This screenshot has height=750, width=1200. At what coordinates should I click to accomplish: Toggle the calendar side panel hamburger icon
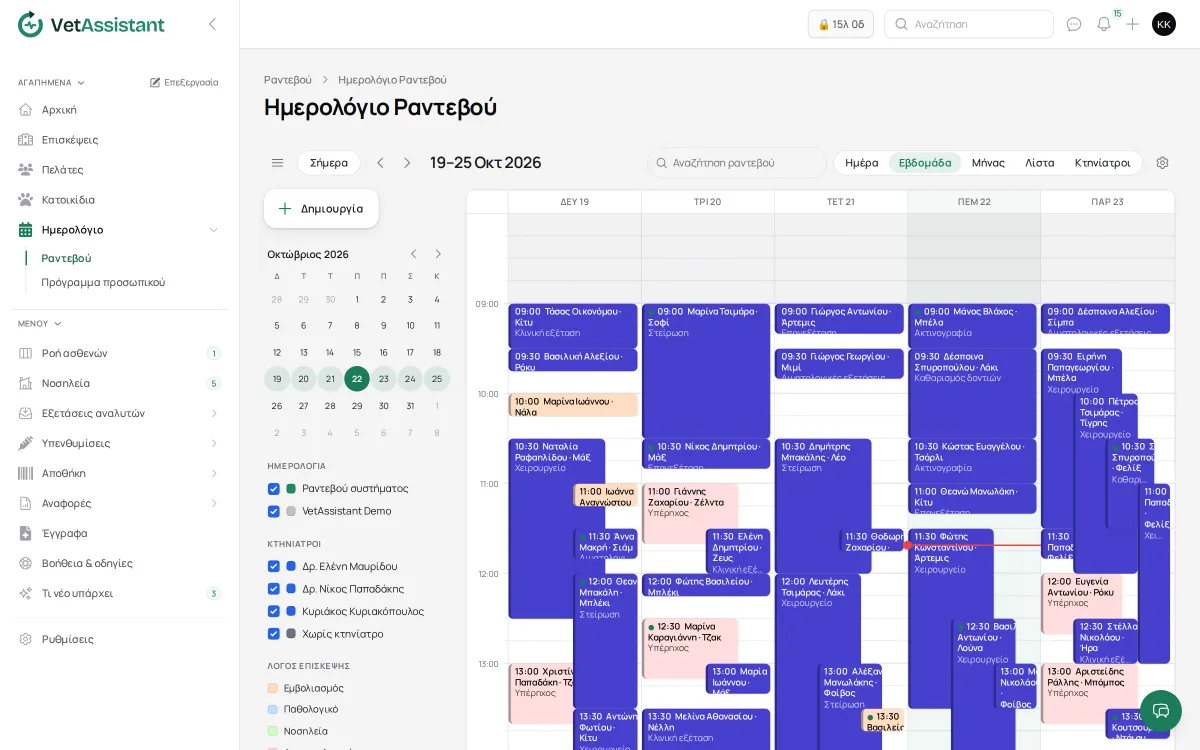point(278,163)
